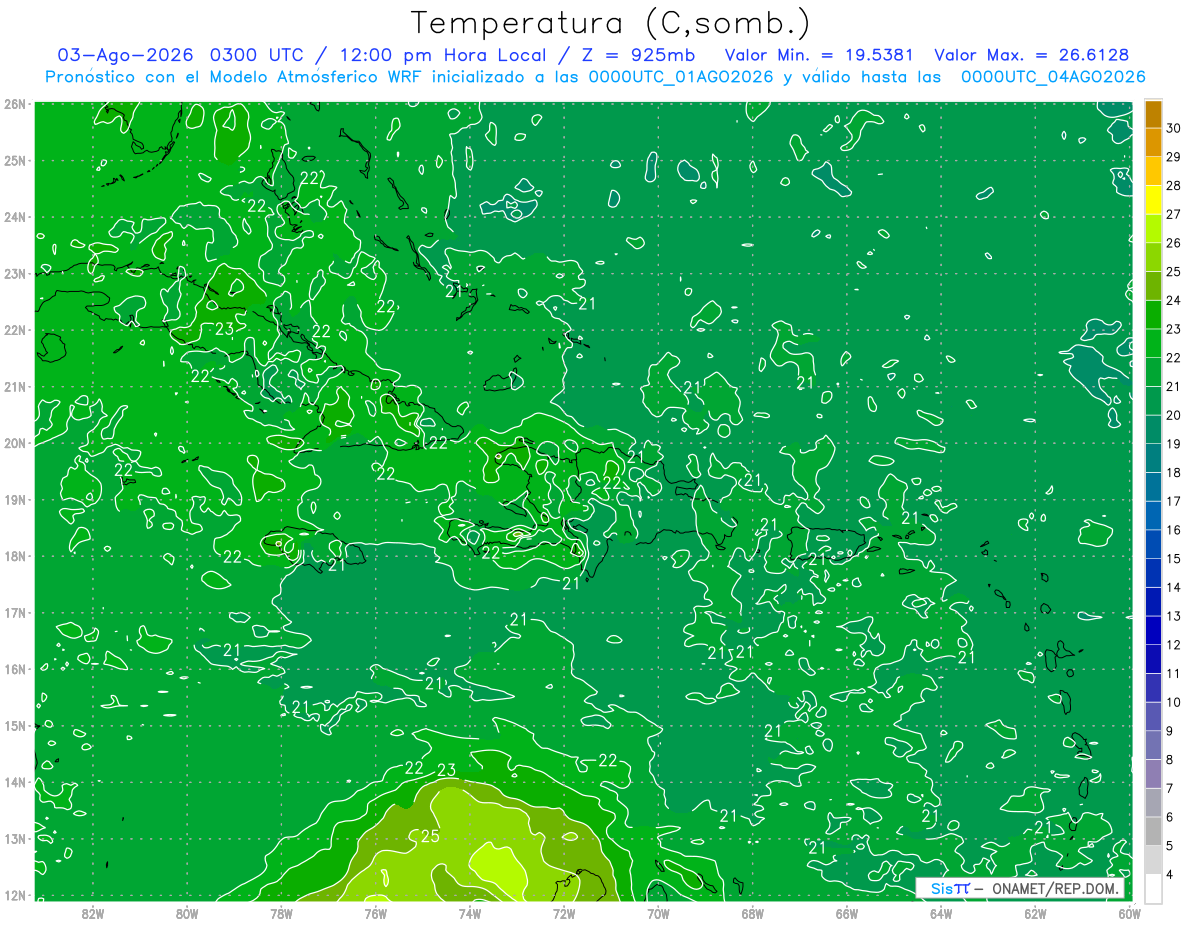Click the '60W' longitude axis label
Screen dimensions: 1200x927
[x=1129, y=913]
